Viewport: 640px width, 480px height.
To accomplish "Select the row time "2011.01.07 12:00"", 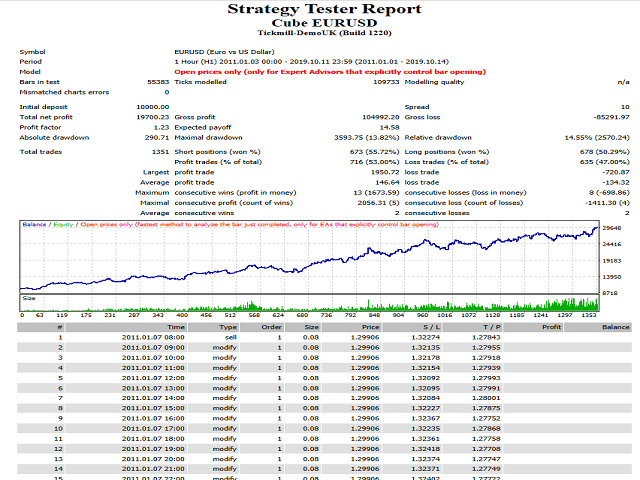I will (x=153, y=378).
